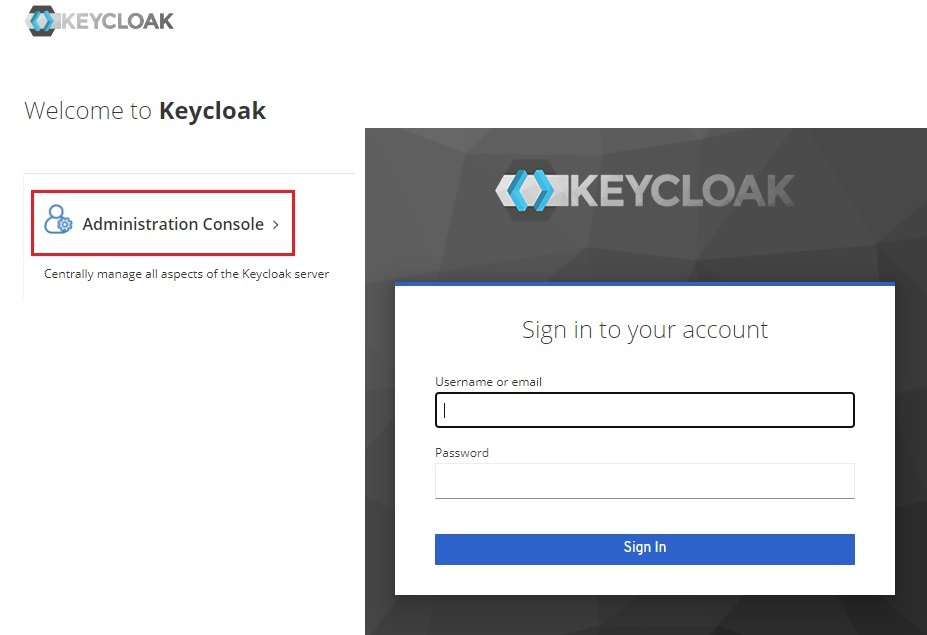Click the admin user-gear icon beside Administration Console
This screenshot has width=927, height=635.
(58, 221)
